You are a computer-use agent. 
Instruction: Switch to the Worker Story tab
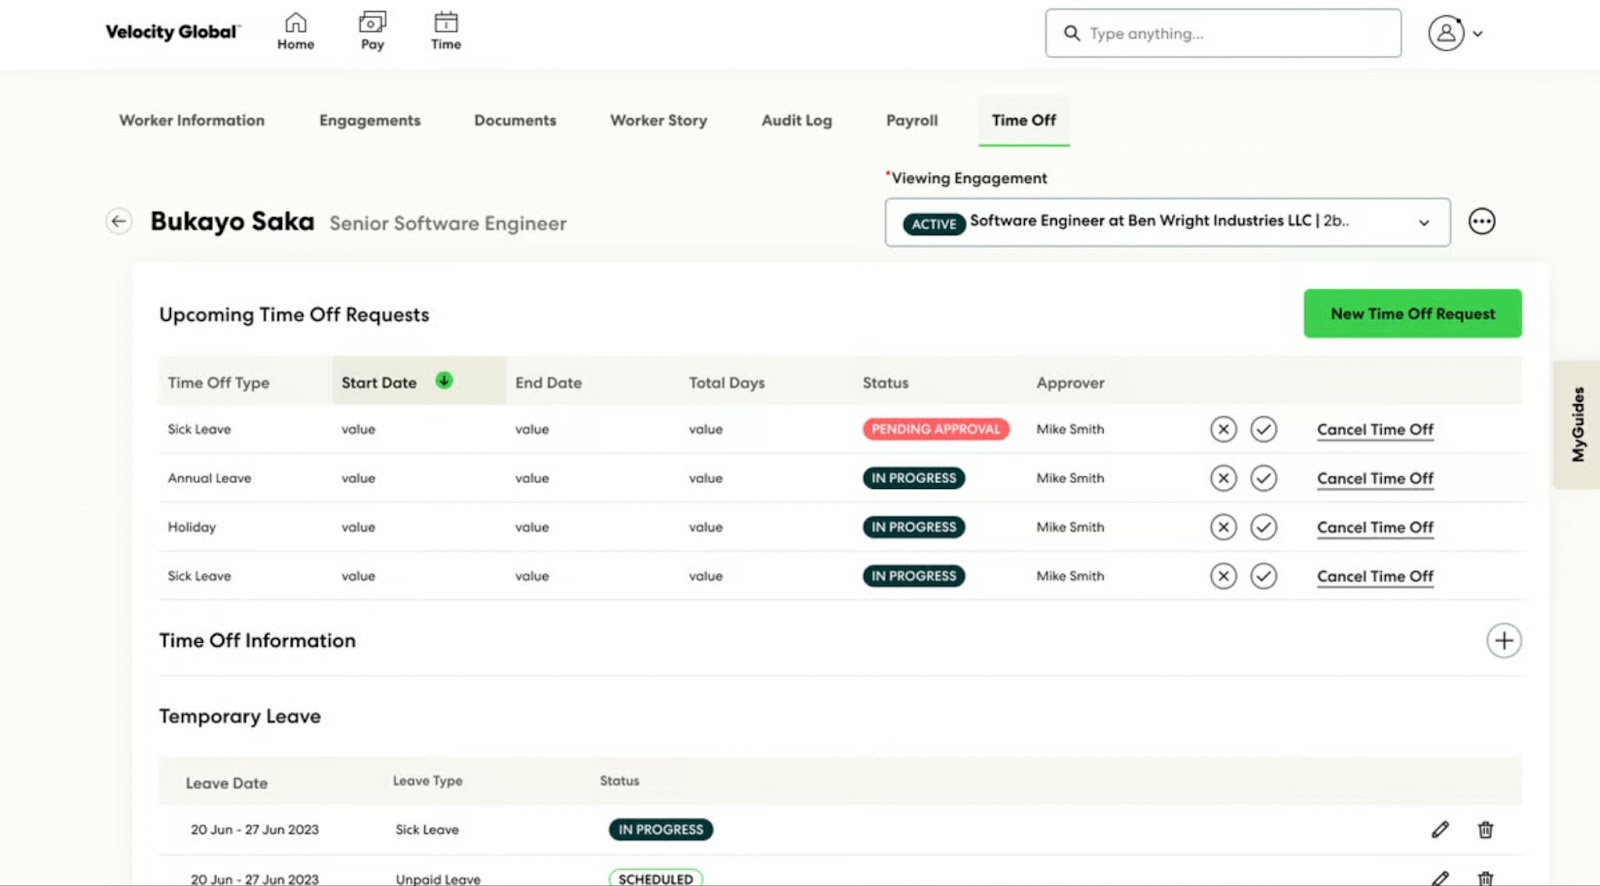[x=658, y=120]
